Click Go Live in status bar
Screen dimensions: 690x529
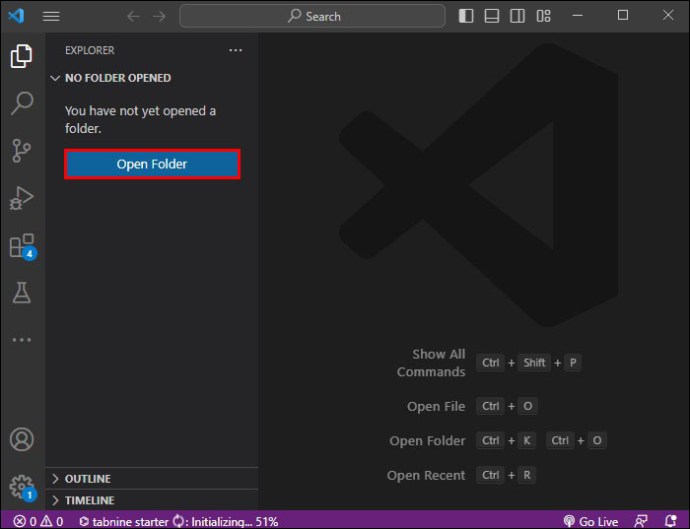coord(591,522)
